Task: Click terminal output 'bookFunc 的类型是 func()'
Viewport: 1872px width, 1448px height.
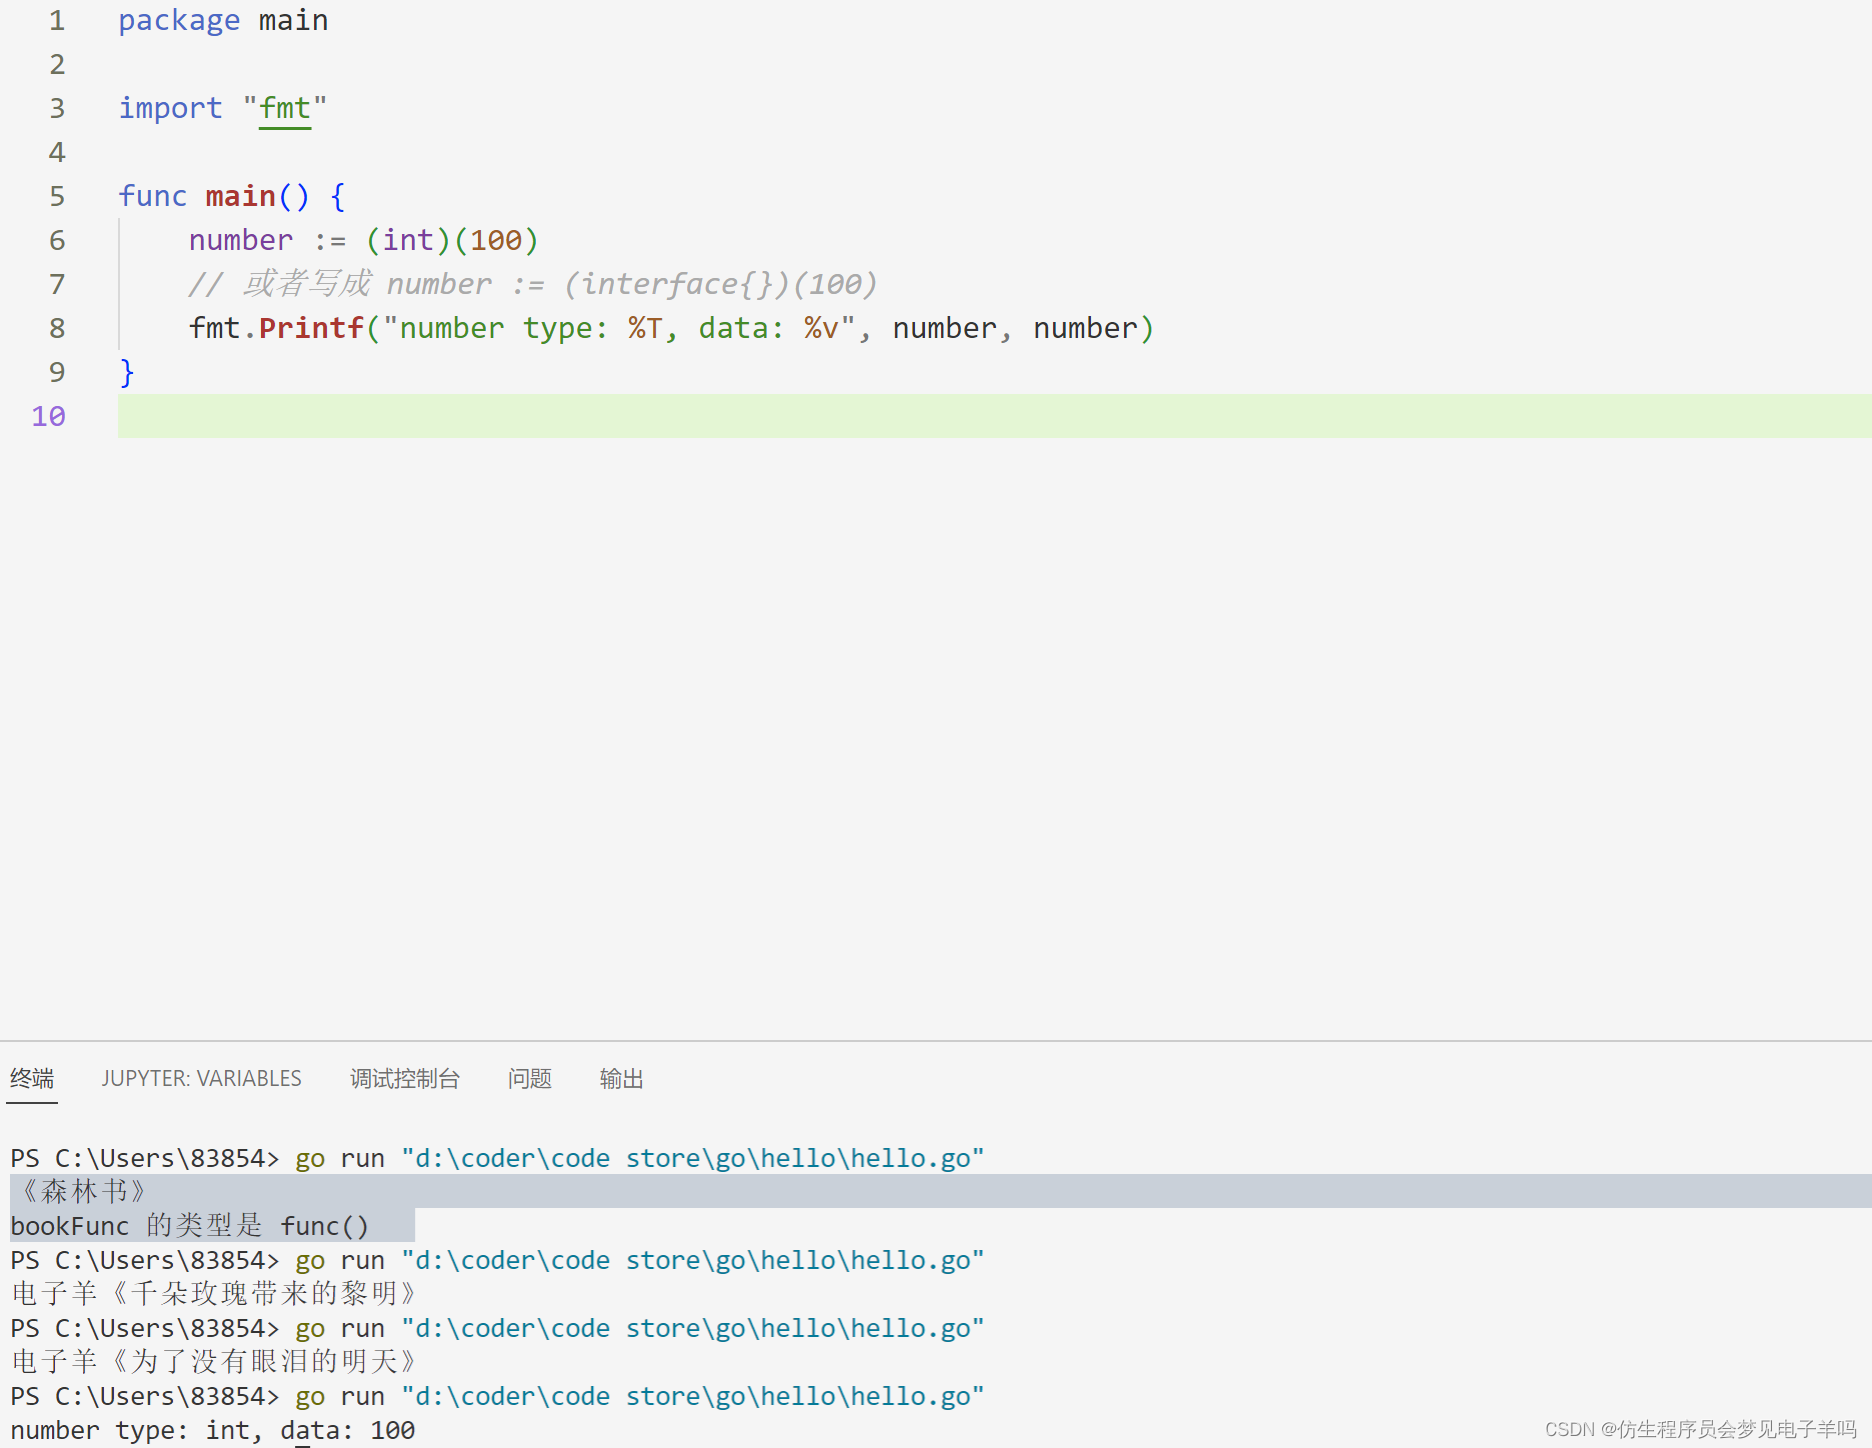Action: [190, 1225]
